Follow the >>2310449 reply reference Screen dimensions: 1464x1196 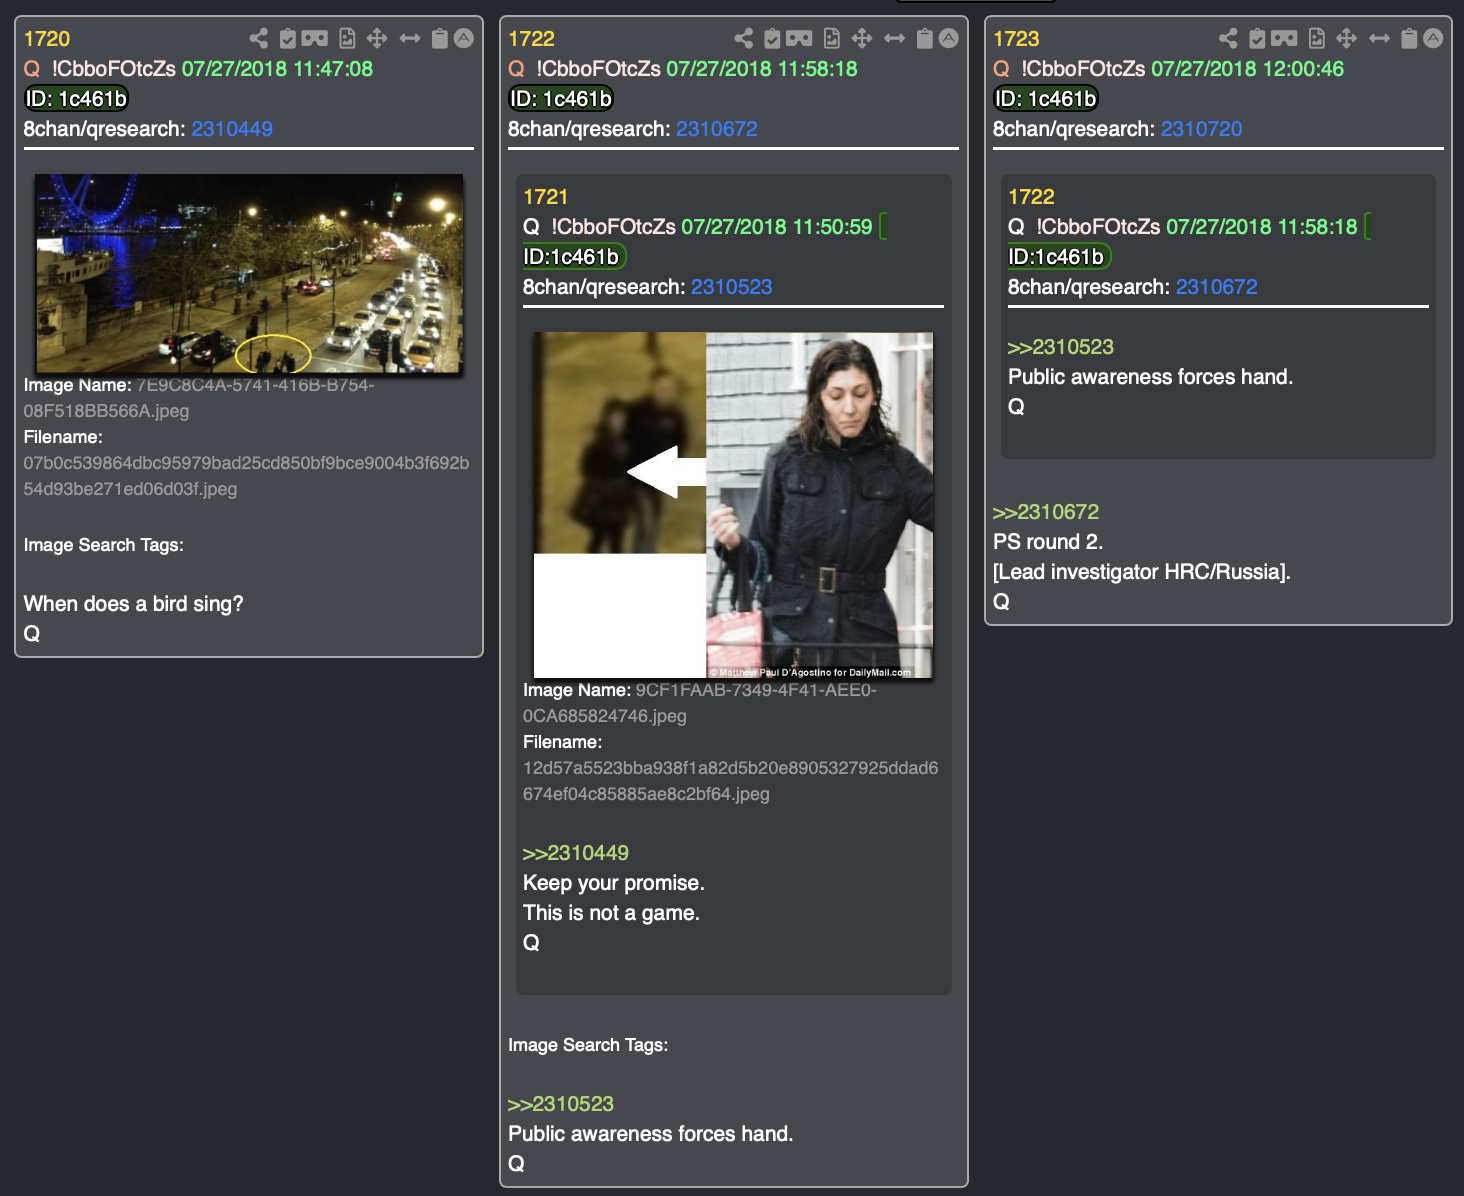click(x=576, y=853)
